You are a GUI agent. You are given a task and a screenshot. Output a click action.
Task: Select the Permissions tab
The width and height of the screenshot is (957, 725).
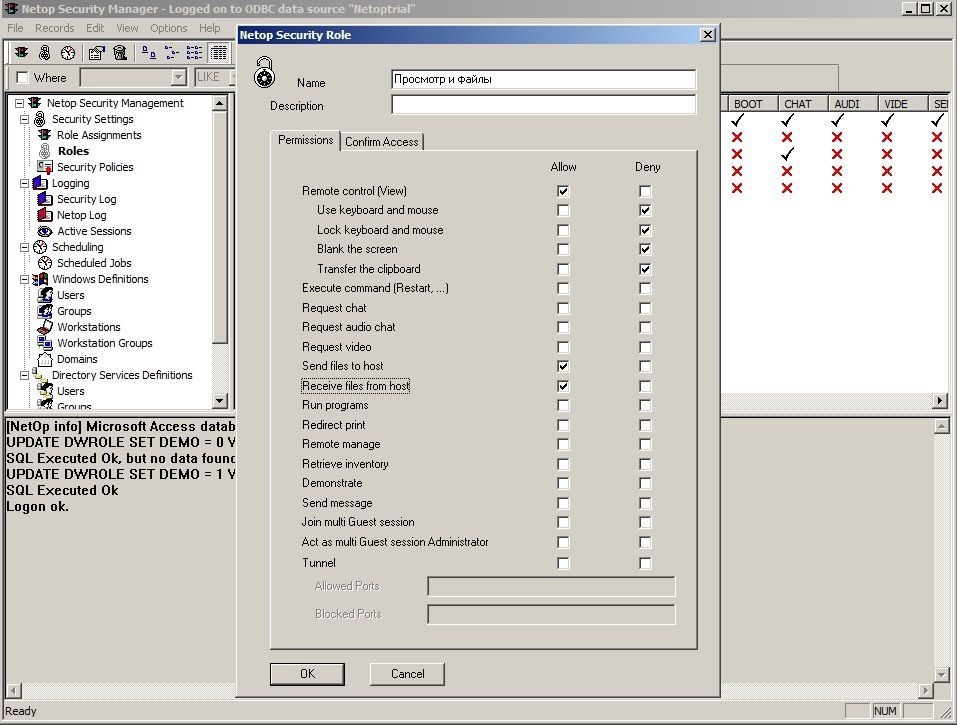(x=305, y=140)
